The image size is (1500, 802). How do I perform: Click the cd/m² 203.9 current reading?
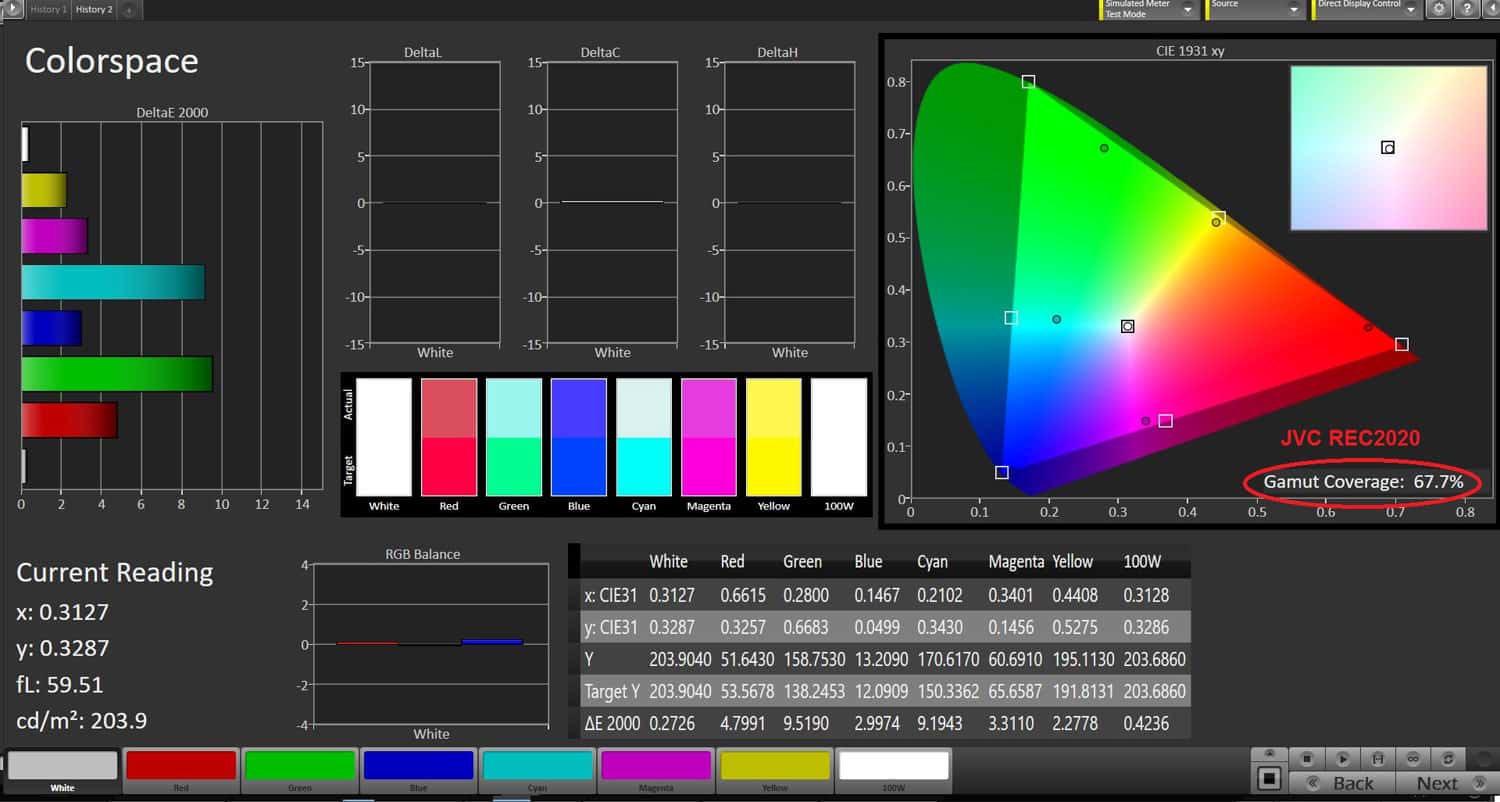(x=81, y=721)
